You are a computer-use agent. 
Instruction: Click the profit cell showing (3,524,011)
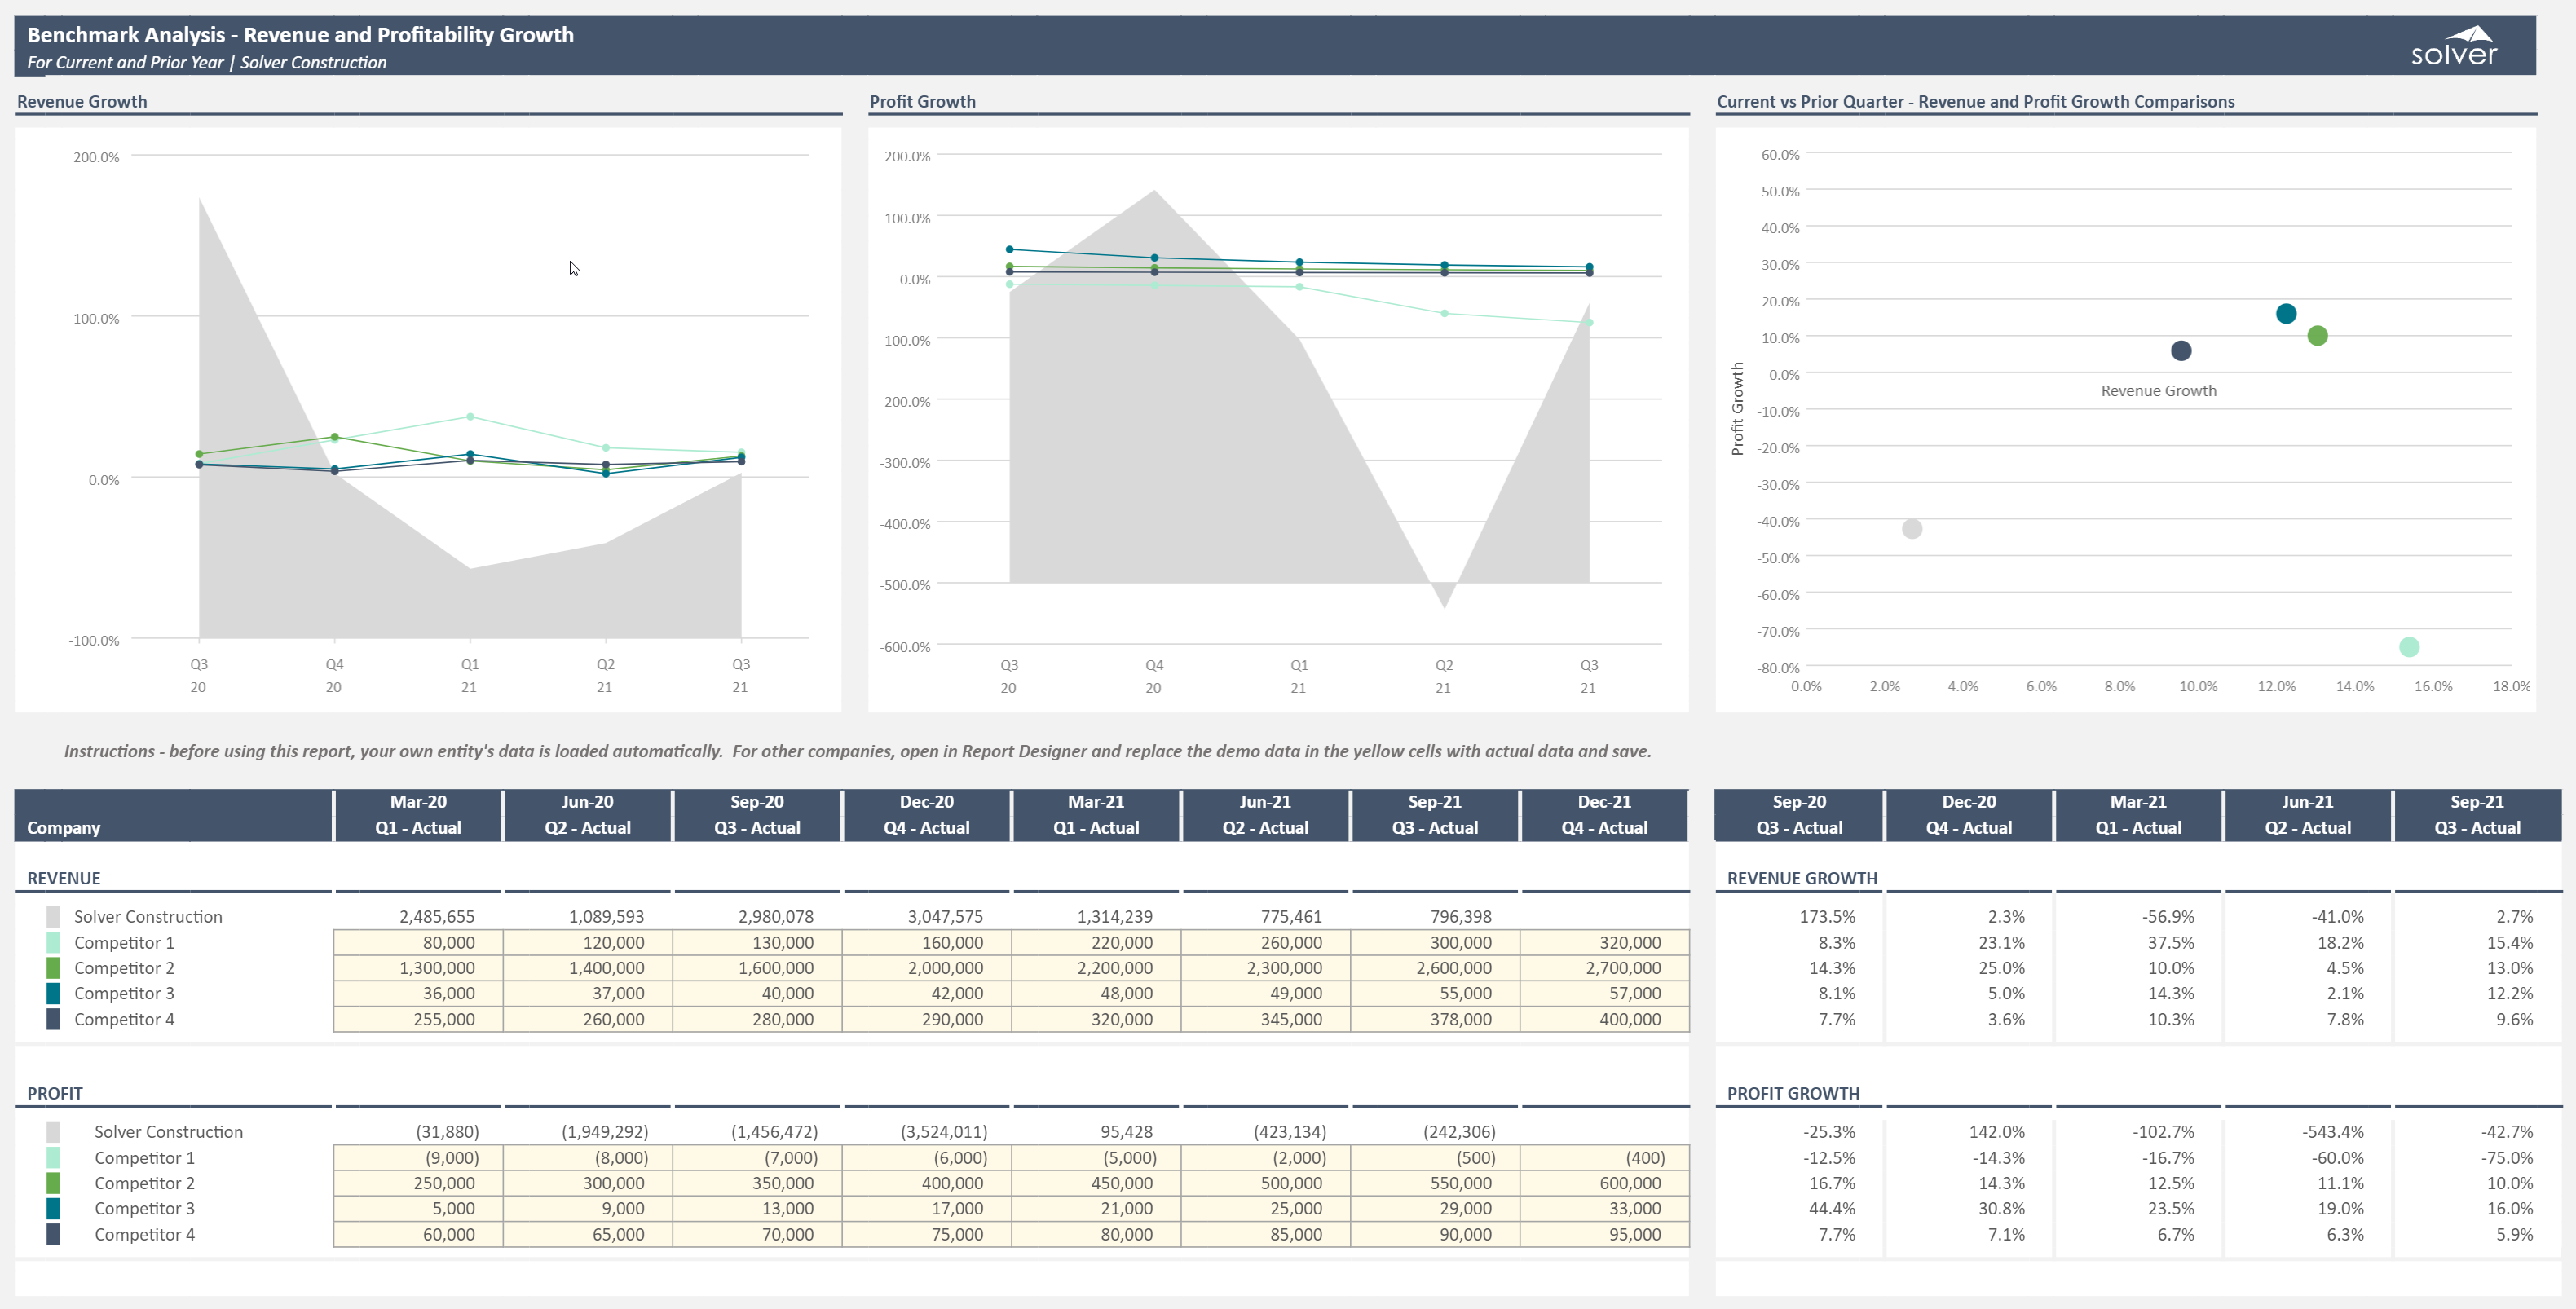point(927,1132)
